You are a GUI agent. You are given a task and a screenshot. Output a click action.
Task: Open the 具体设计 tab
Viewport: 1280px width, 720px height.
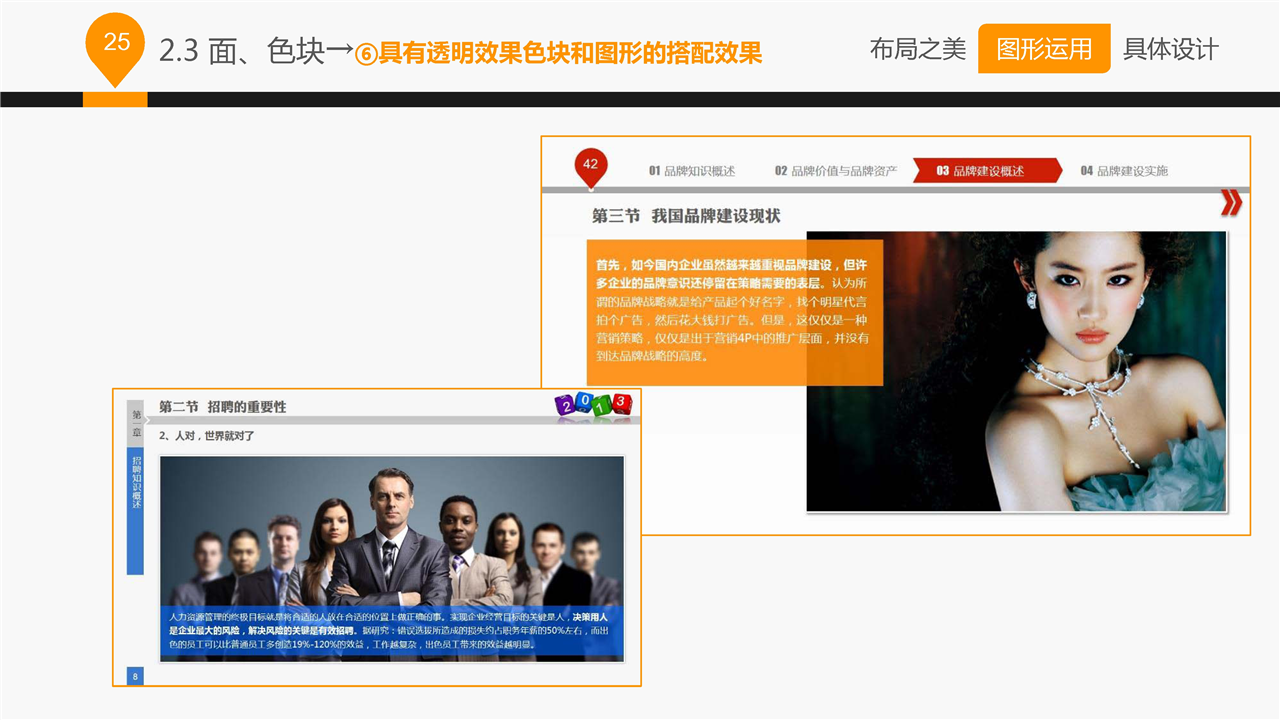tap(1170, 49)
